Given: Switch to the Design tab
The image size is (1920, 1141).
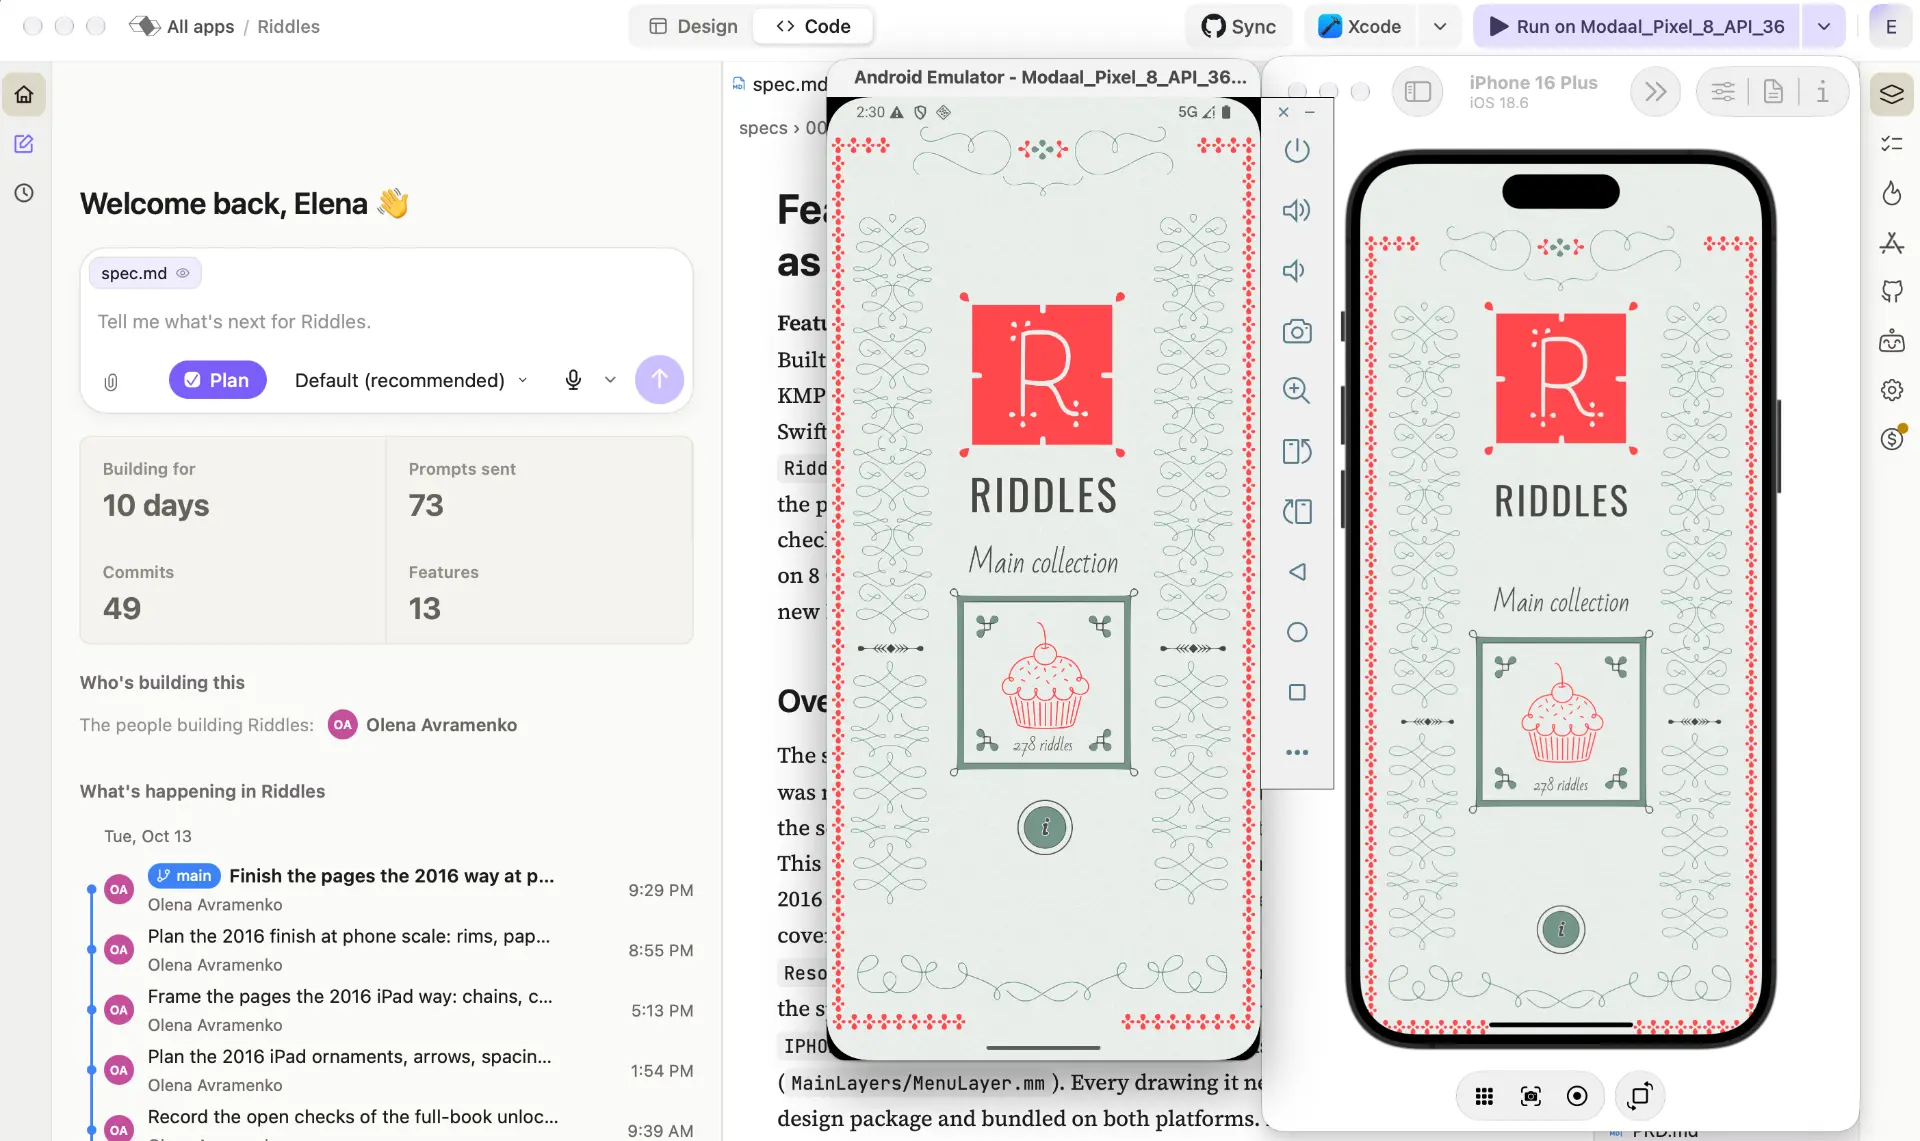Looking at the screenshot, I should pyautogui.click(x=693, y=27).
